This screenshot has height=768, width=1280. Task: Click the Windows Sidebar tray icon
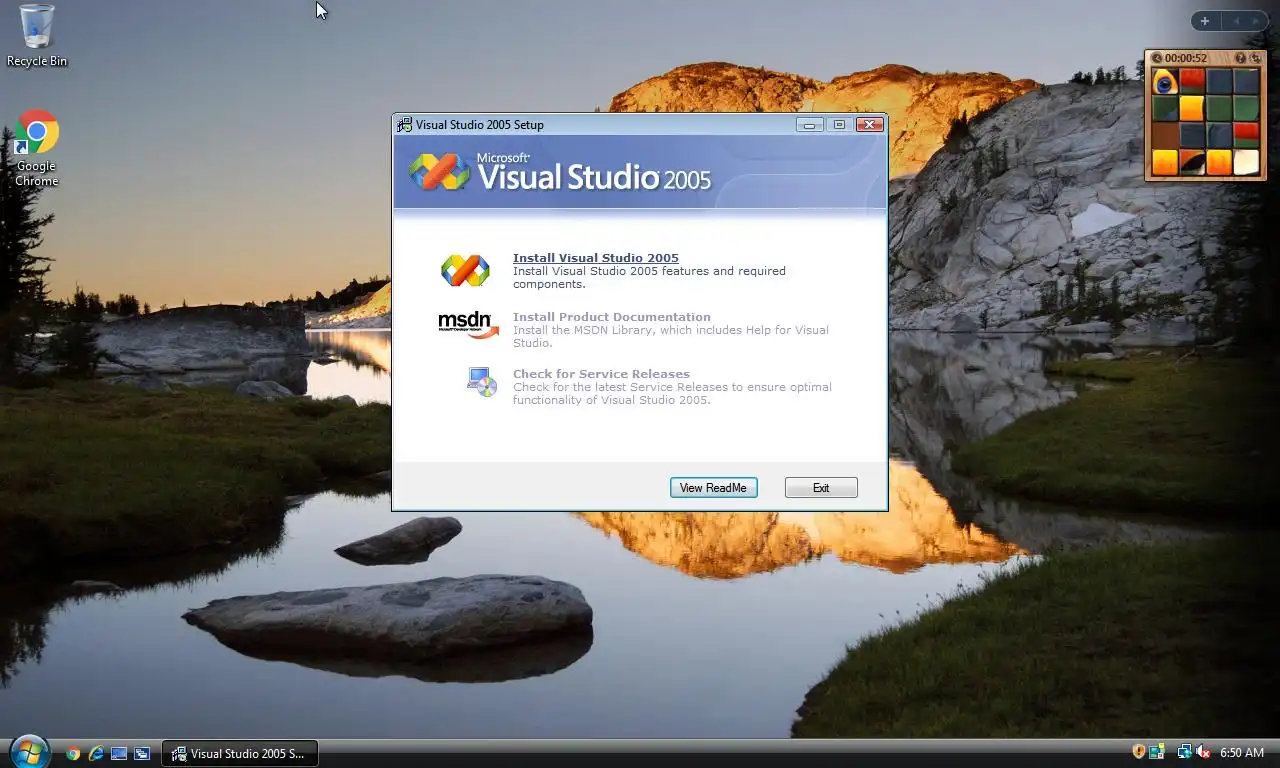tap(1157, 752)
